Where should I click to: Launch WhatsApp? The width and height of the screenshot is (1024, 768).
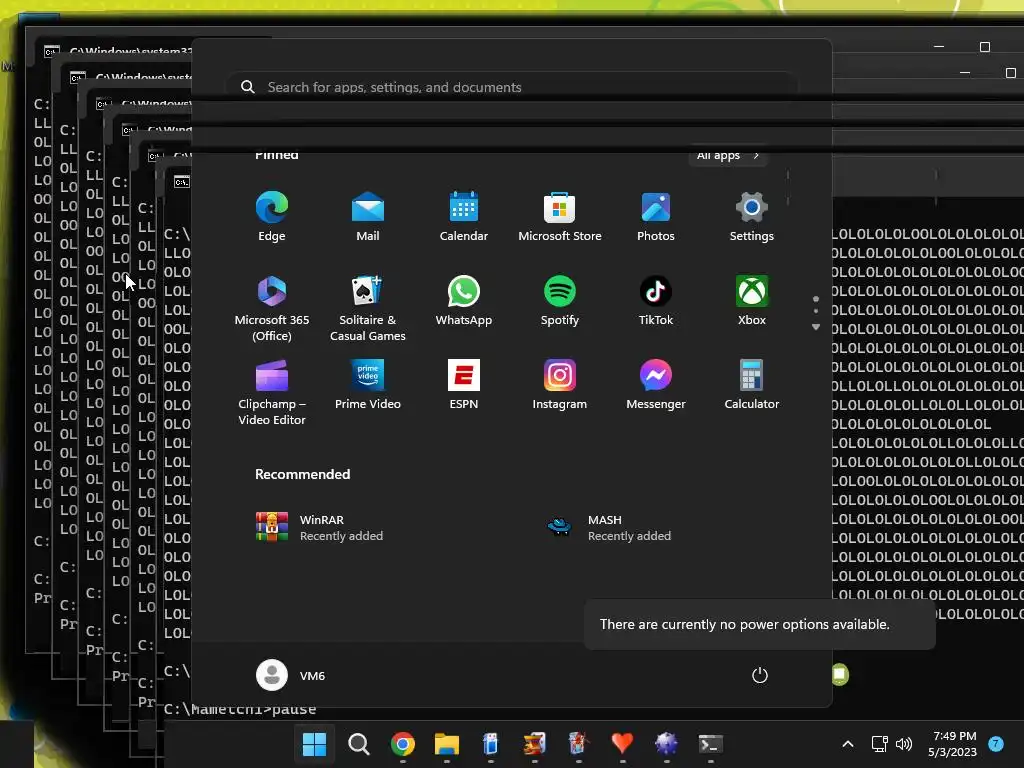coord(464,300)
